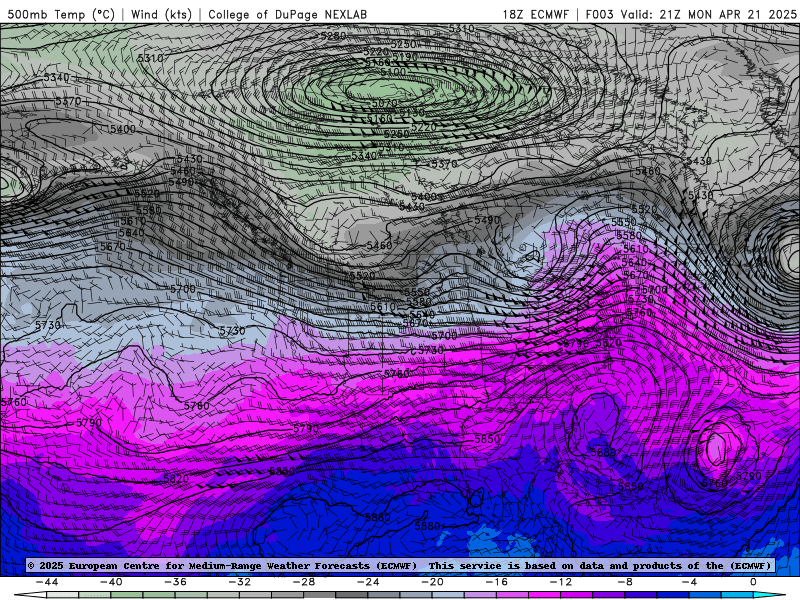Click the 5100 contour label
800x600 pixels.
pos(393,72)
